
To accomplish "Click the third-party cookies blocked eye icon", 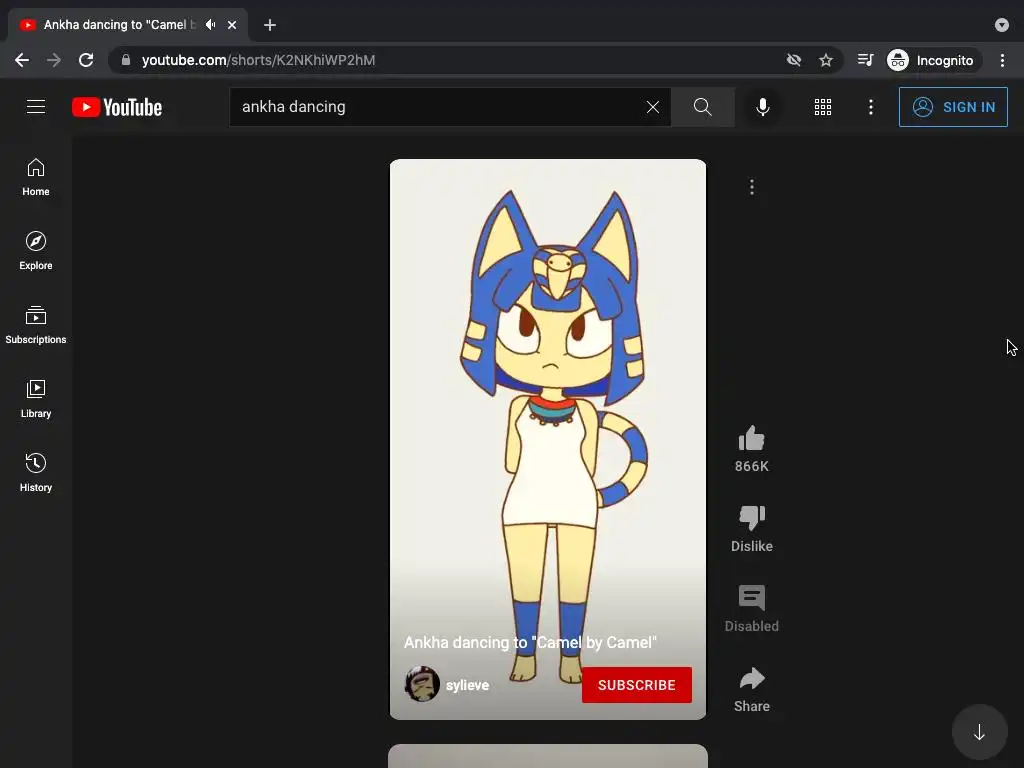I will 793,60.
